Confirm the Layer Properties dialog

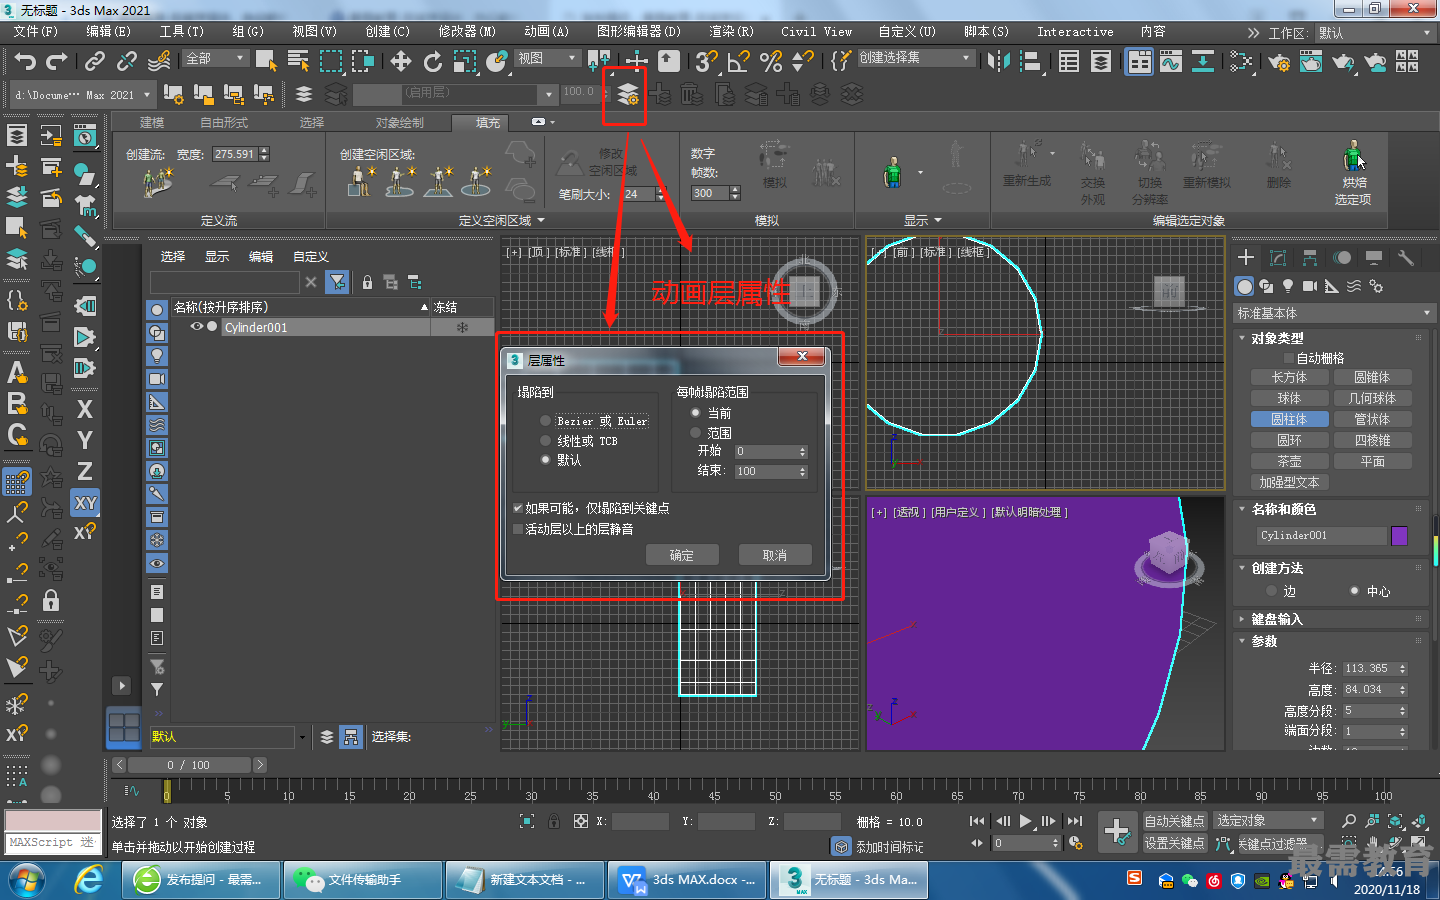[681, 555]
